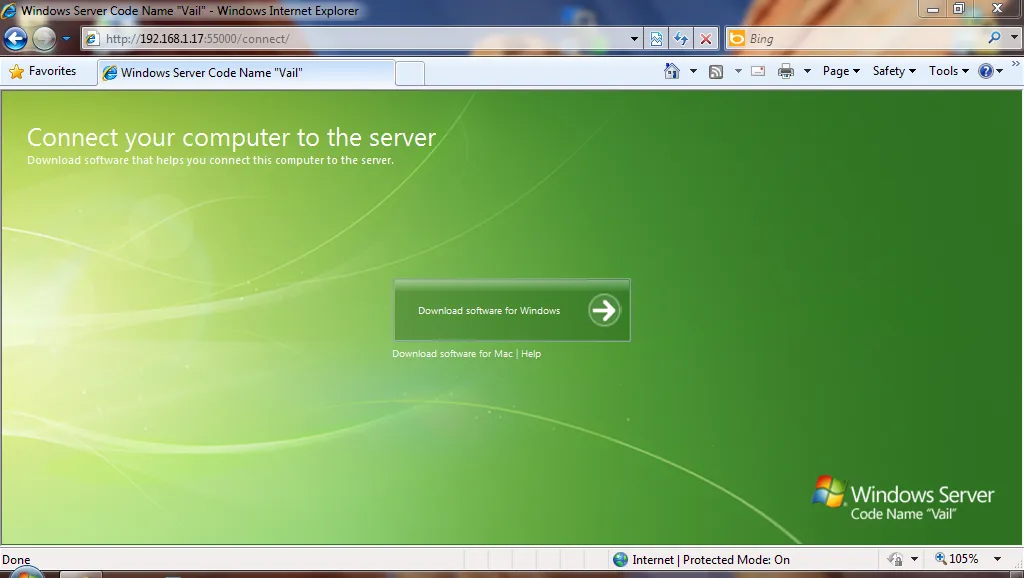Click the white arrow circle icon

click(x=604, y=310)
